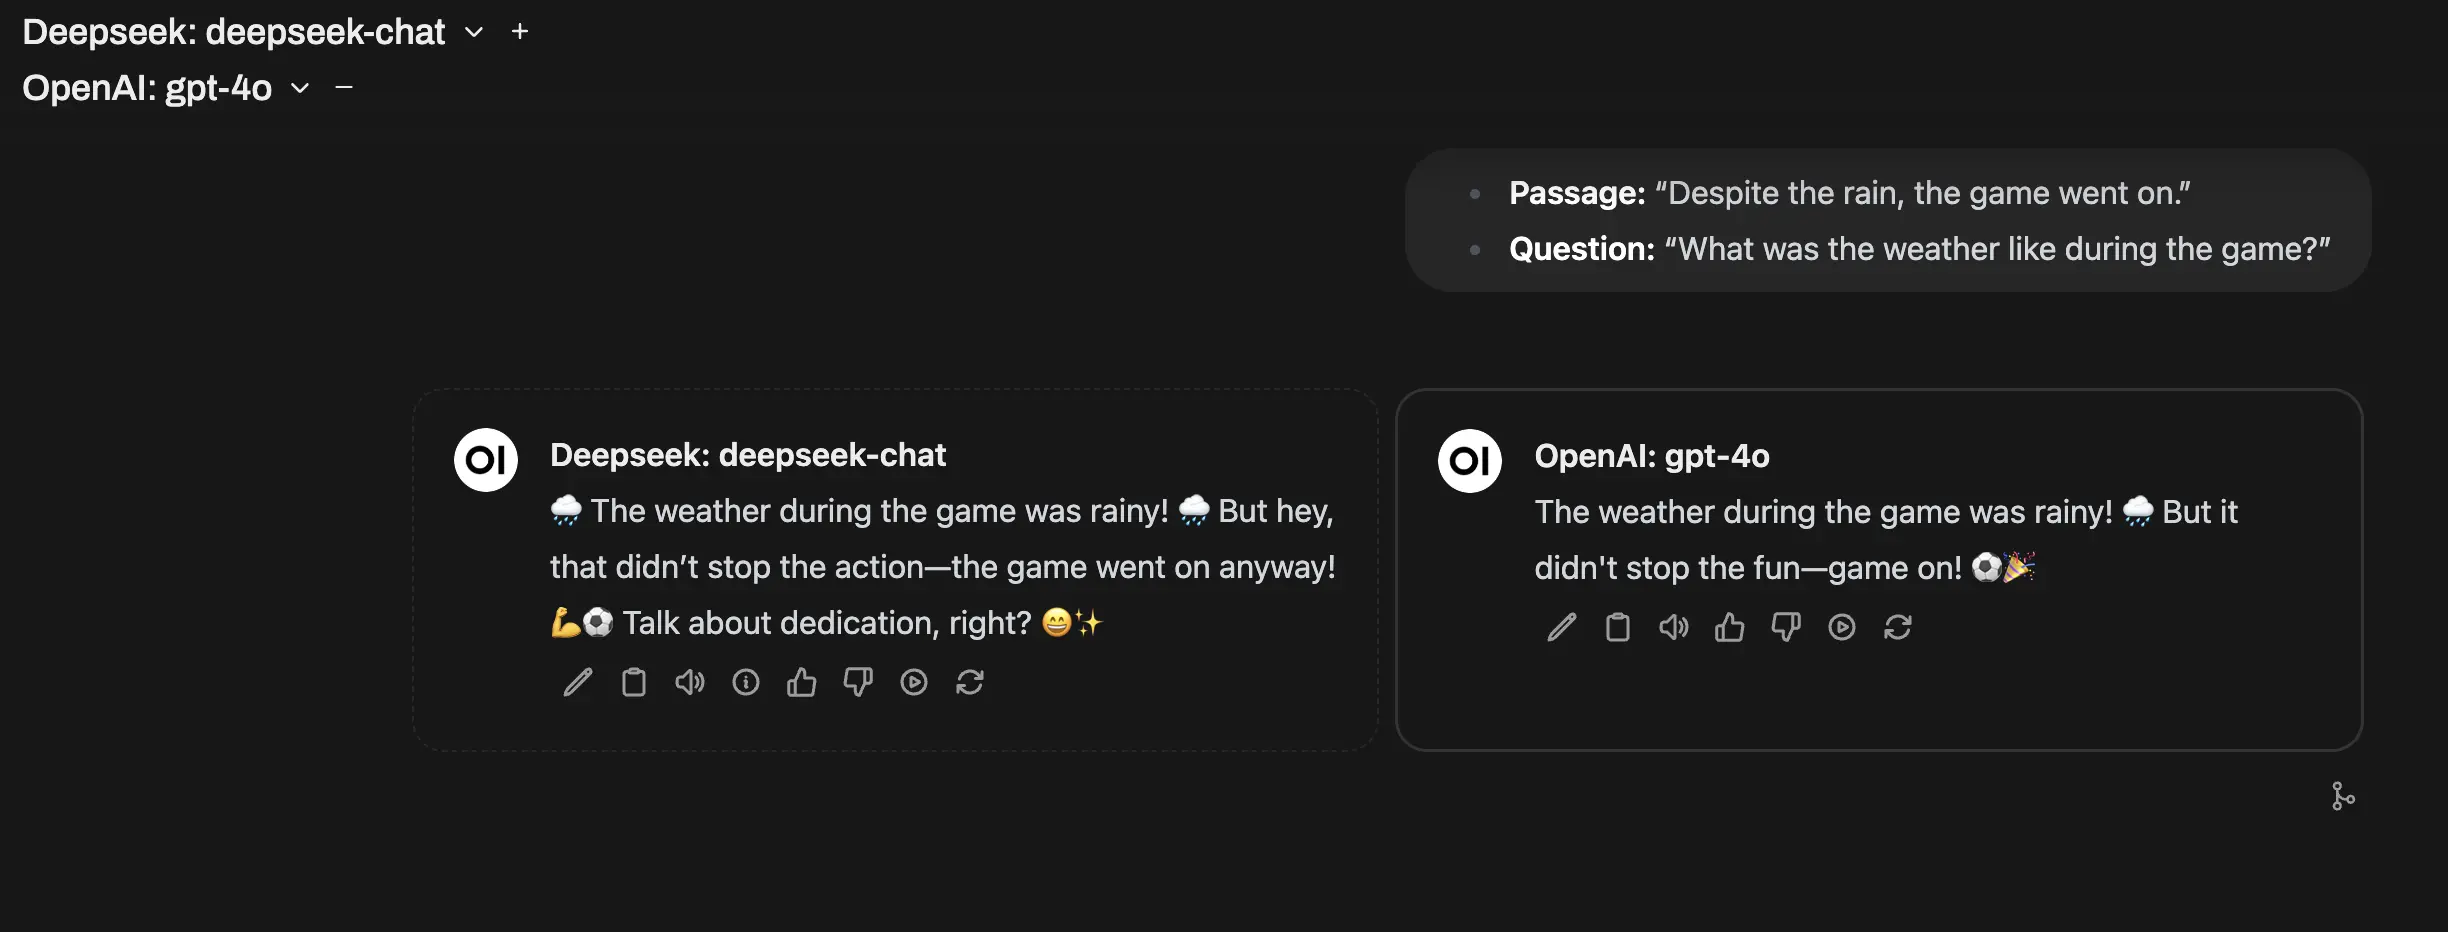Show generation info for the deepseek-chat response

(x=746, y=682)
